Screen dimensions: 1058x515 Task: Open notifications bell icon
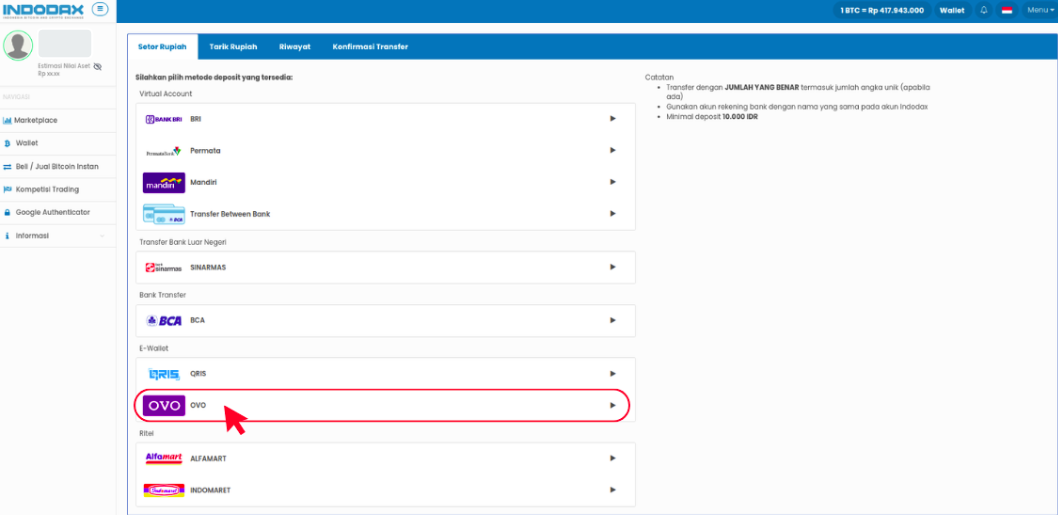984,11
